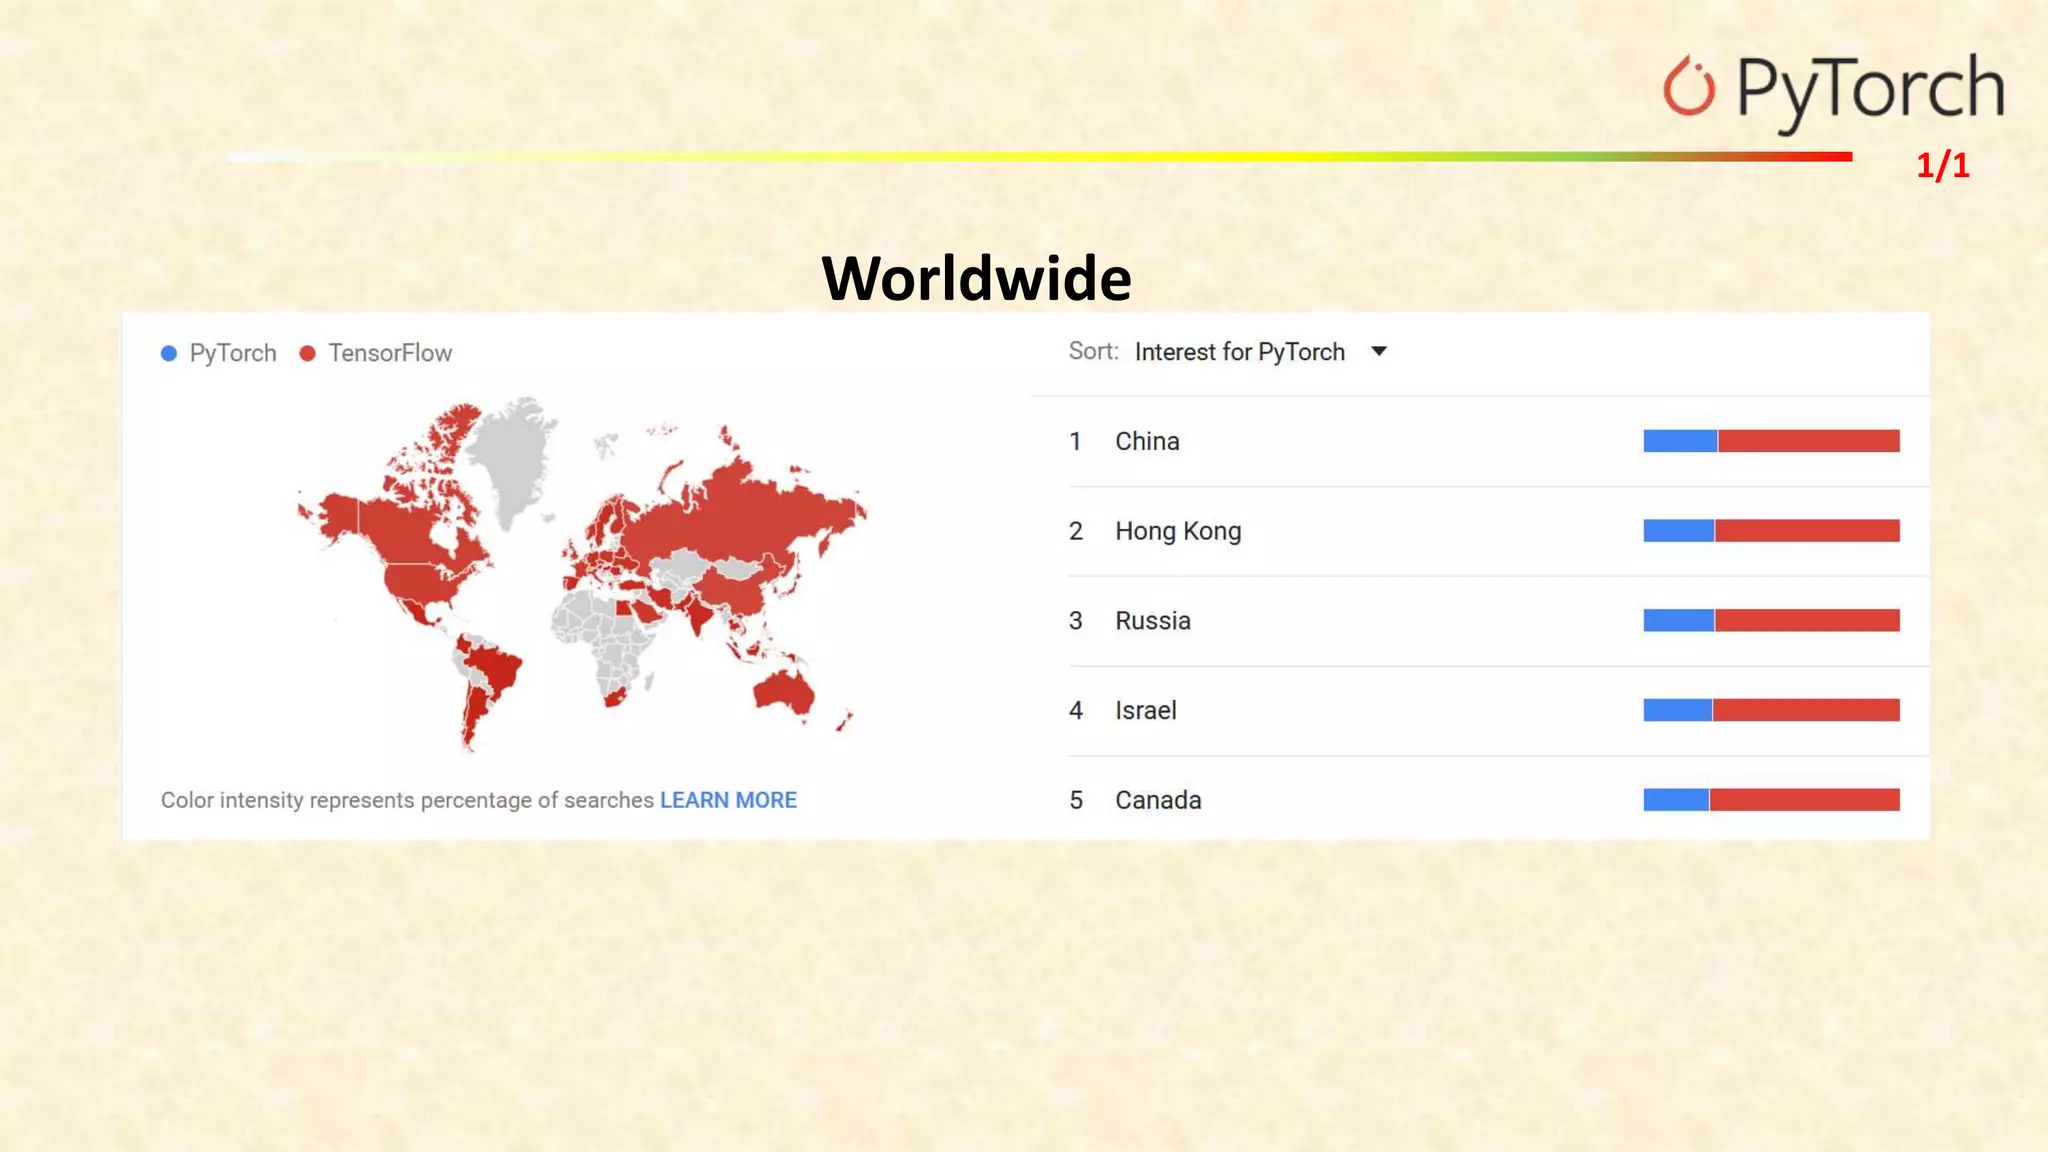Click the Worldwide heading
This screenshot has width=2048, height=1152.
976,278
